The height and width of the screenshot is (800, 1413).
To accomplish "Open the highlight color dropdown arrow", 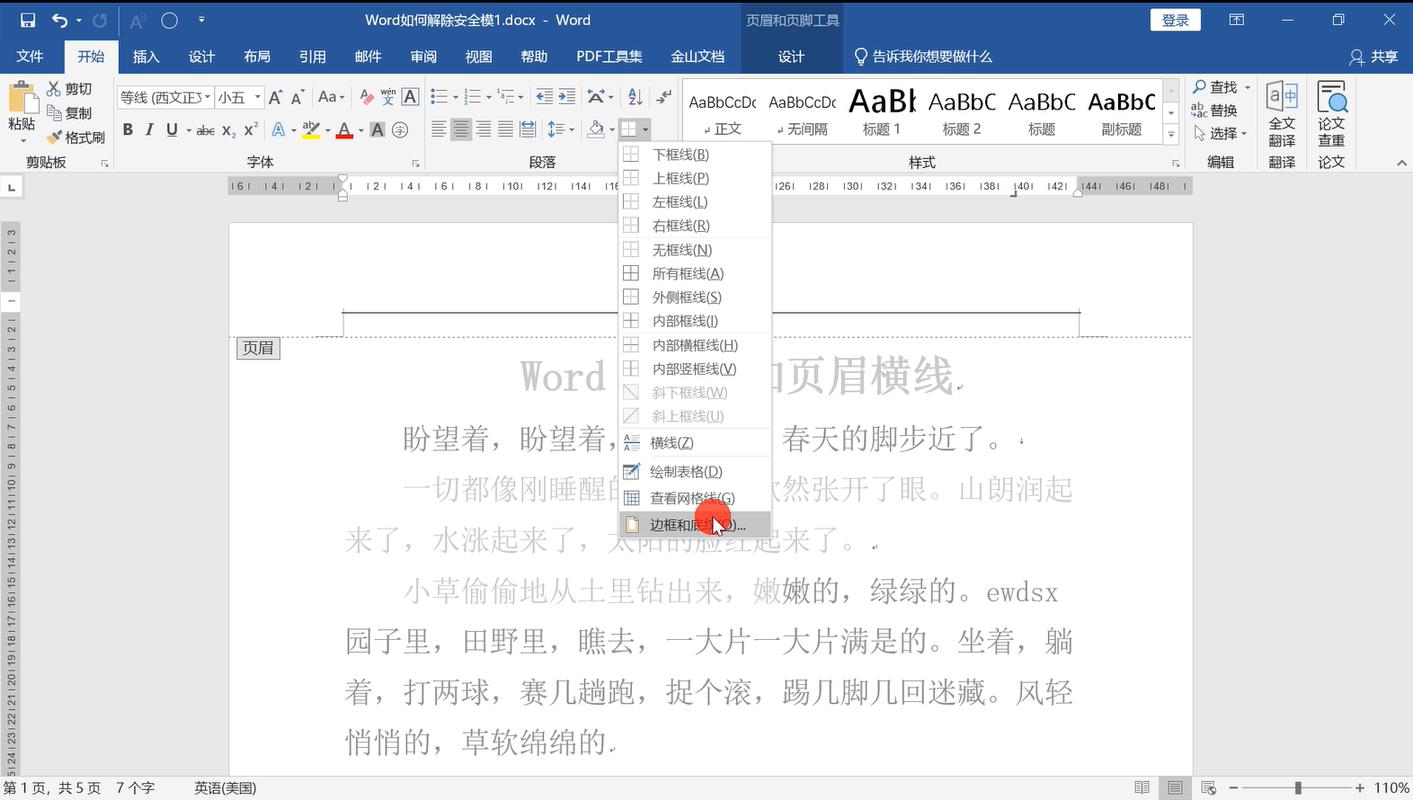I will pyautogui.click(x=327, y=130).
